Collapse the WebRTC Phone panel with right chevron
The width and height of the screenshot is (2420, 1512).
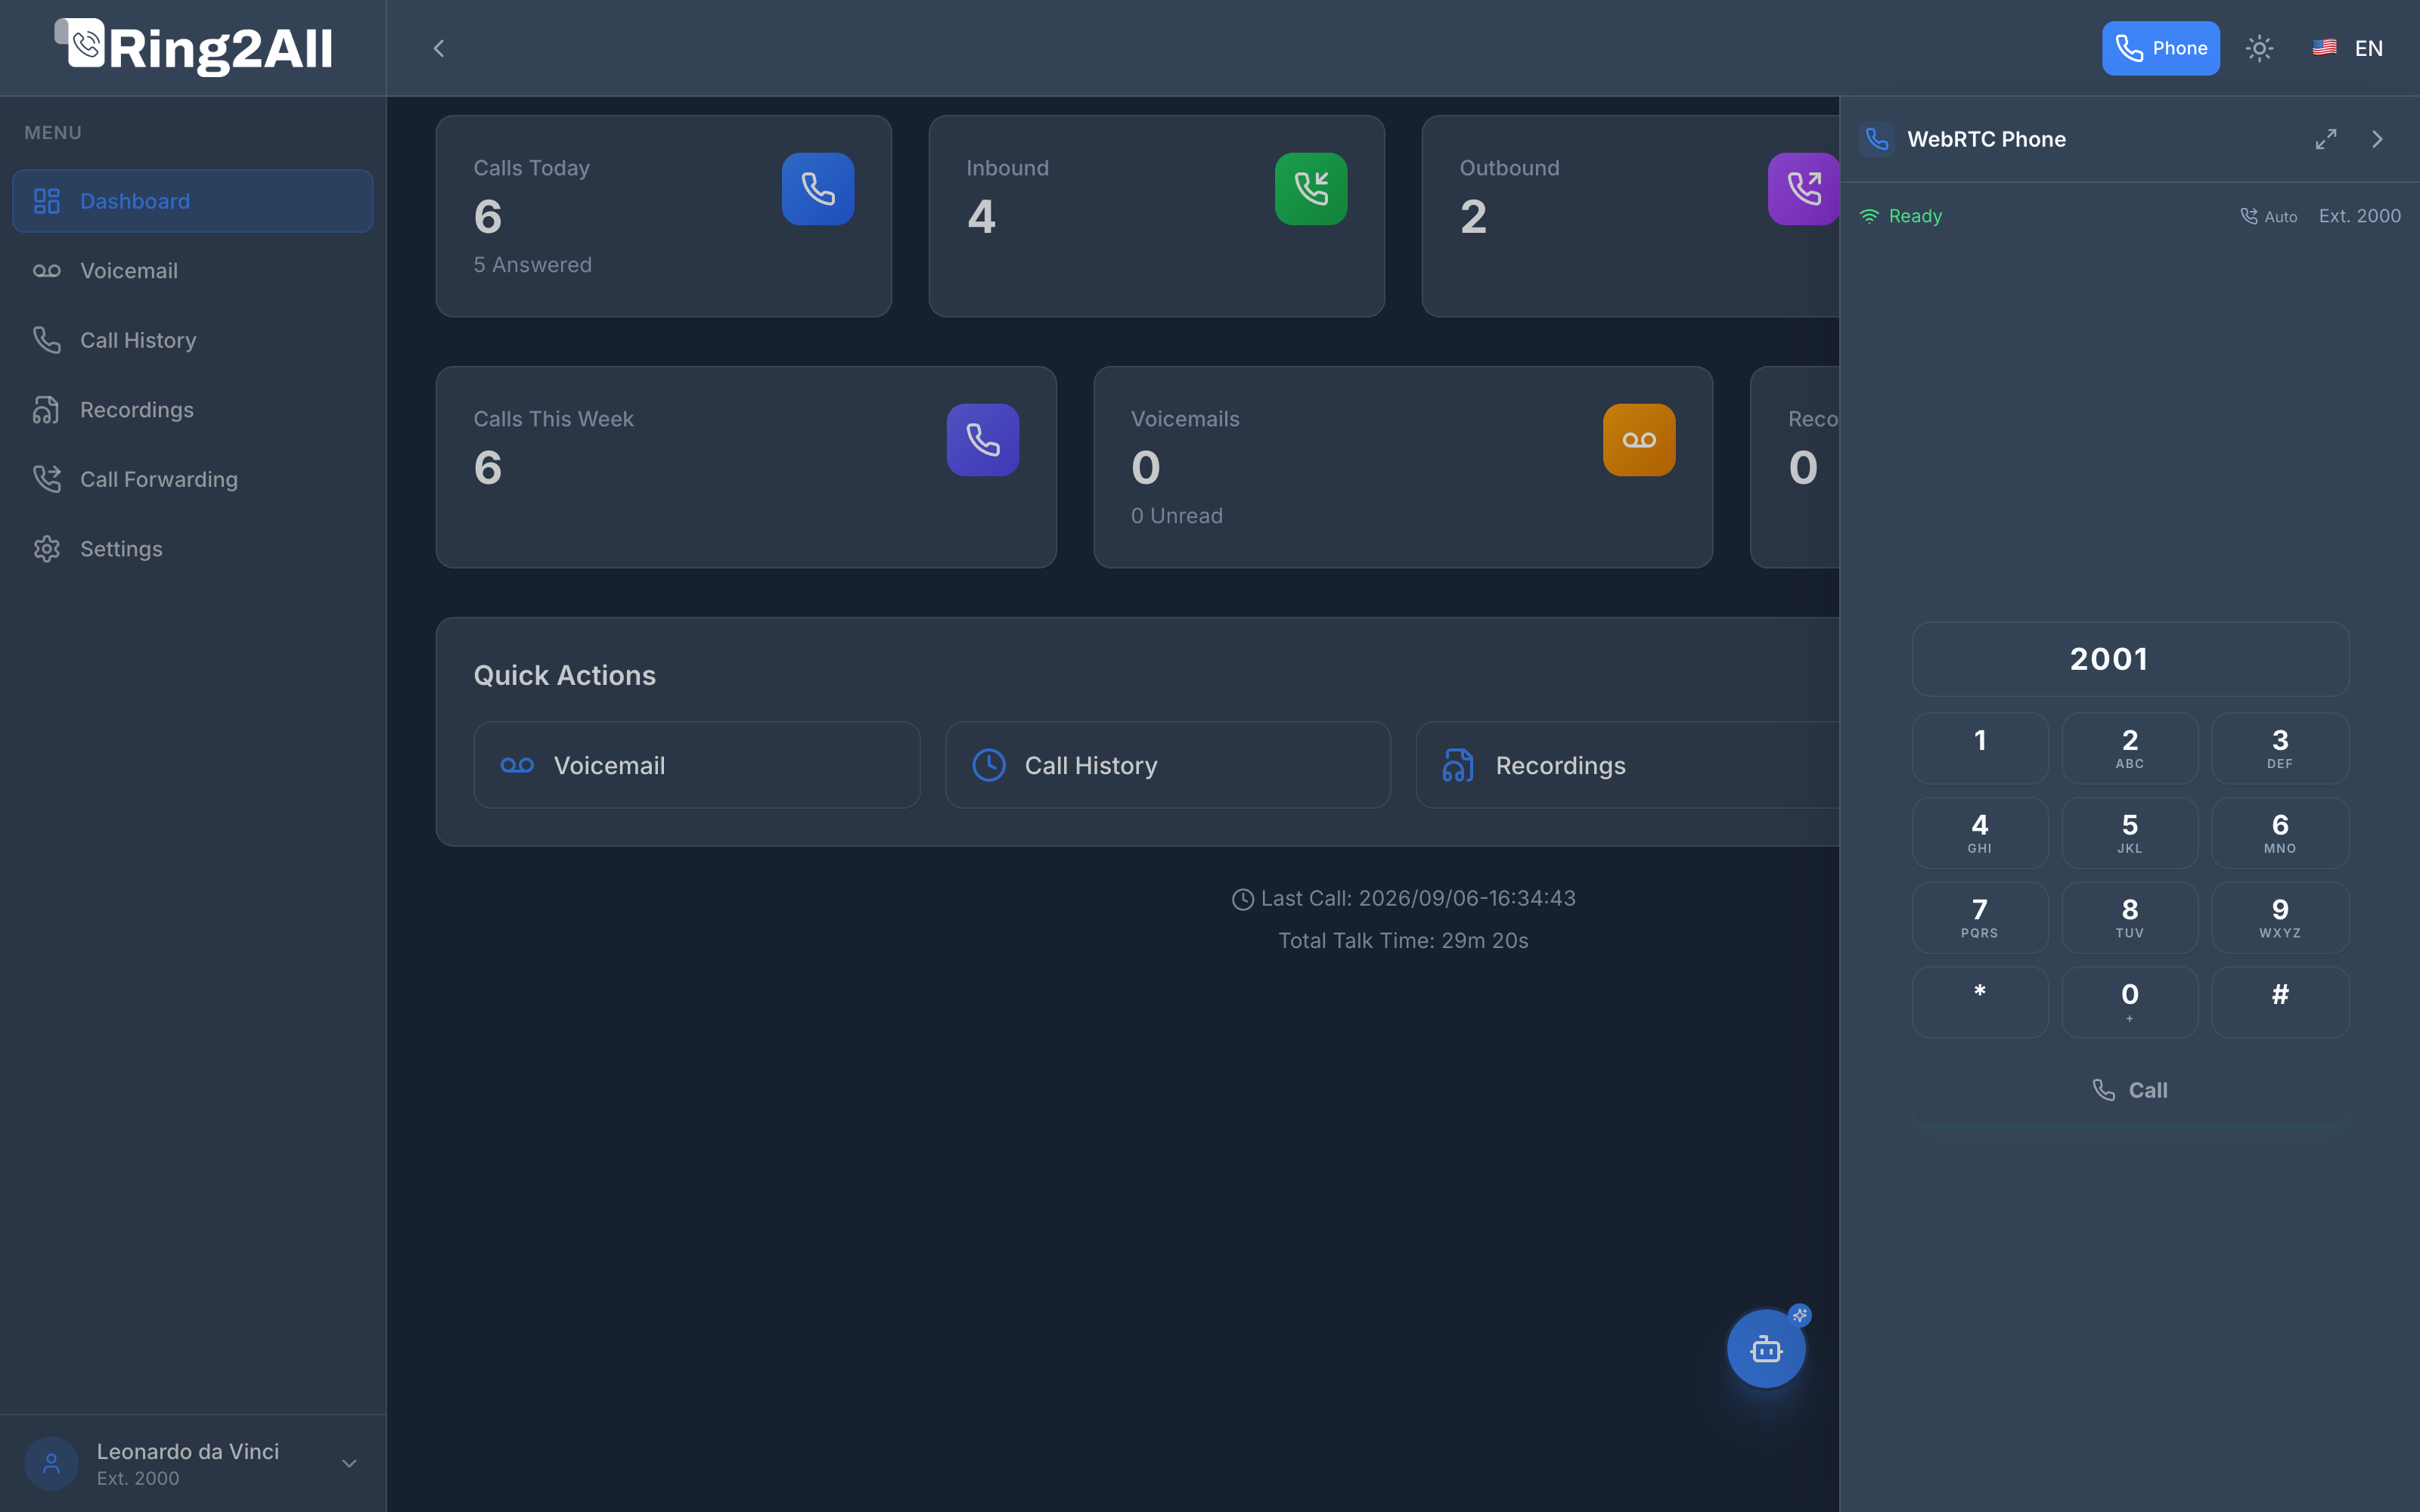point(2378,139)
